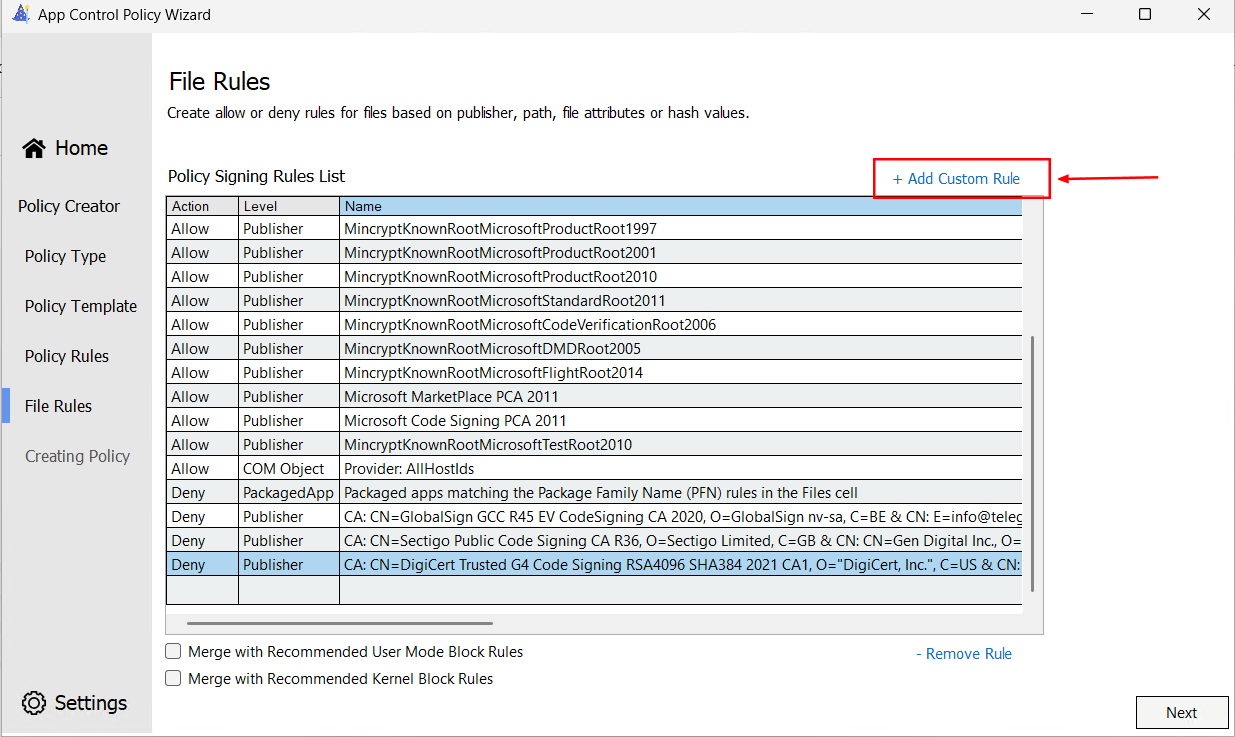Click Allow cell in the ProductRoot1997 row

(x=202, y=229)
